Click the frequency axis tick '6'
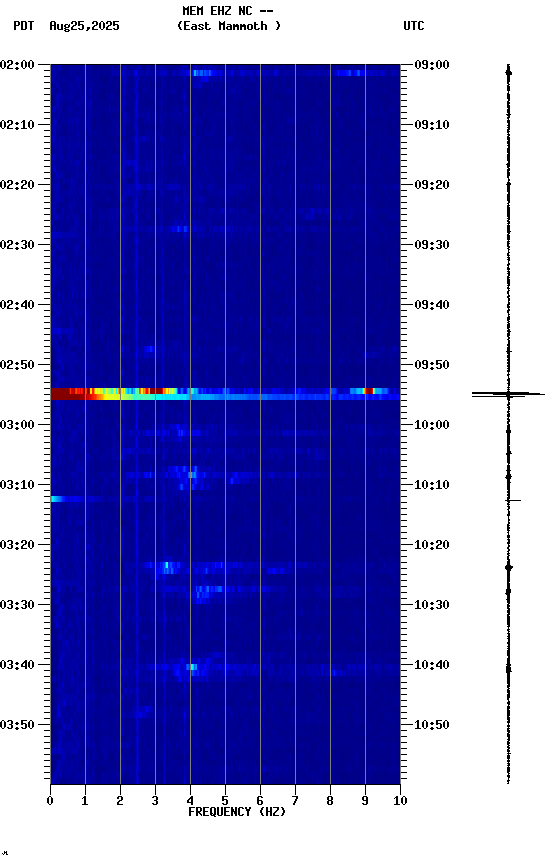The height and width of the screenshot is (864, 552). (260, 801)
